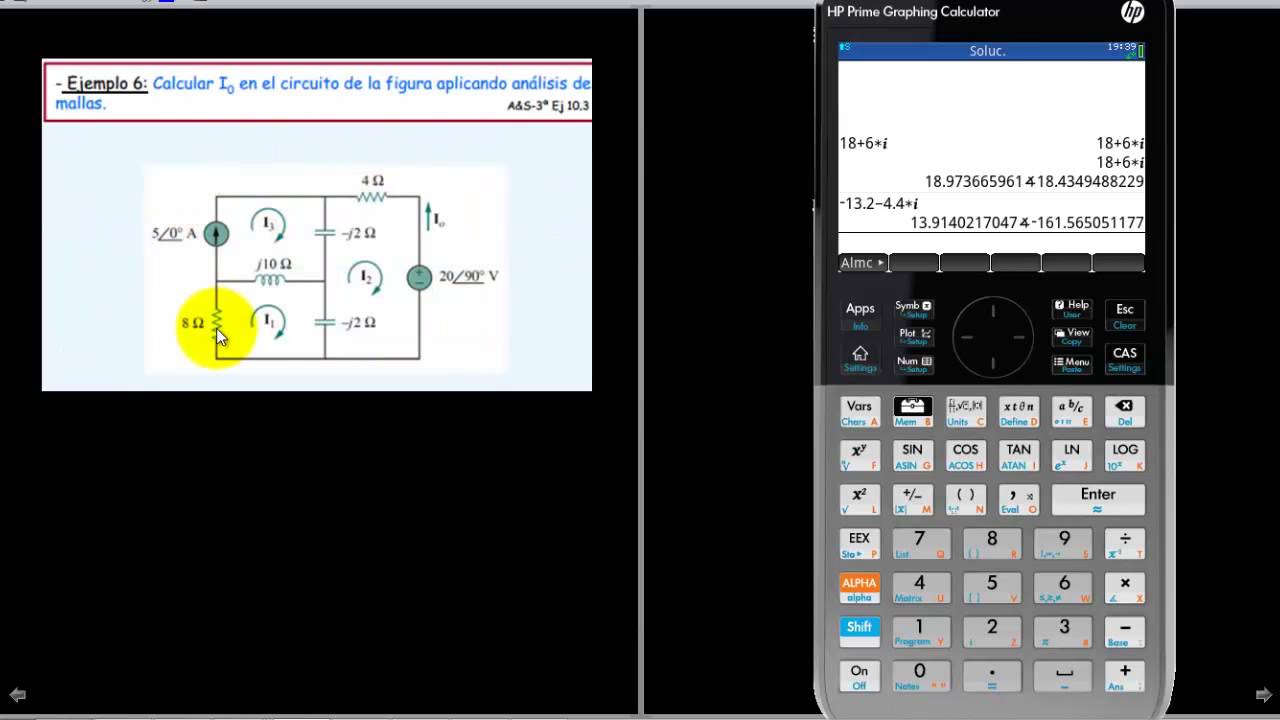Screen dimensions: 1280x720
Task: Click the circular direction pad
Action: pos(992,337)
